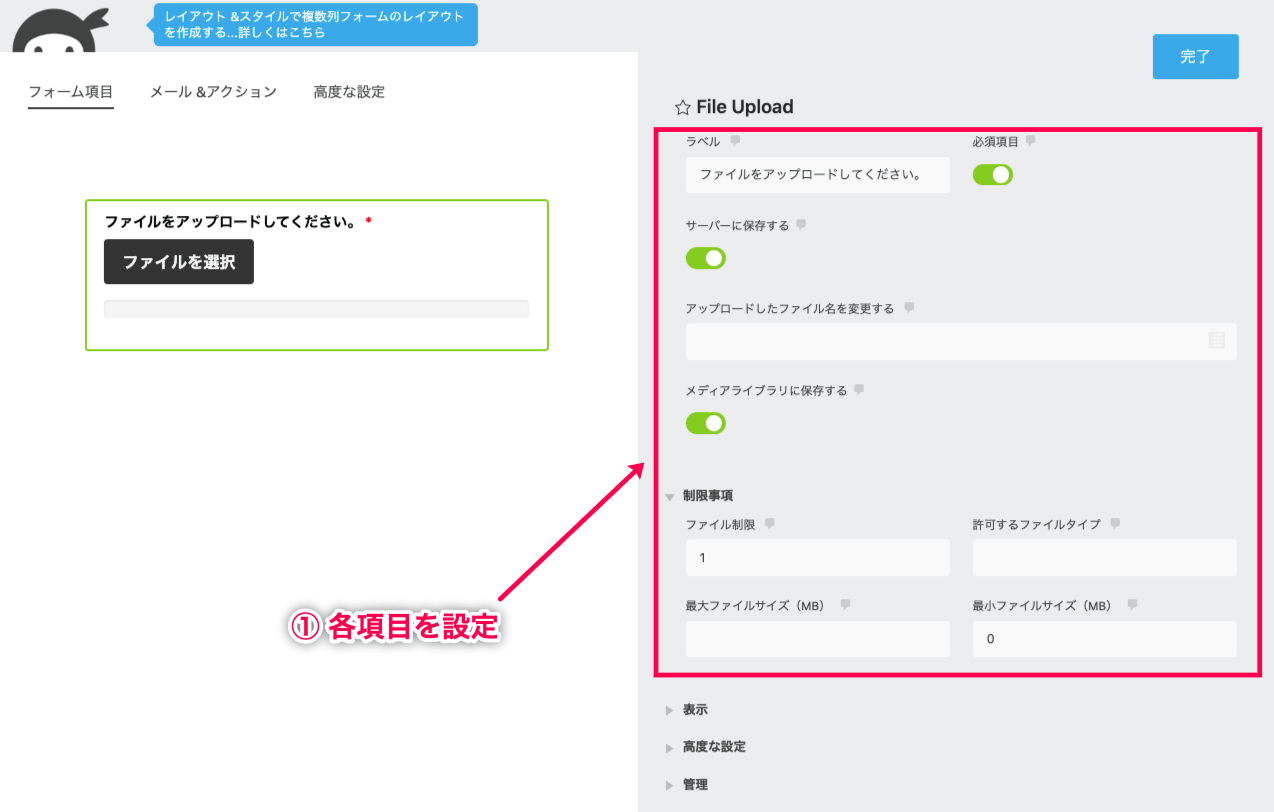The width and height of the screenshot is (1274, 812).
Task: Click help bubble next to 許可するファイルタイプ
Action: pos(1115,524)
